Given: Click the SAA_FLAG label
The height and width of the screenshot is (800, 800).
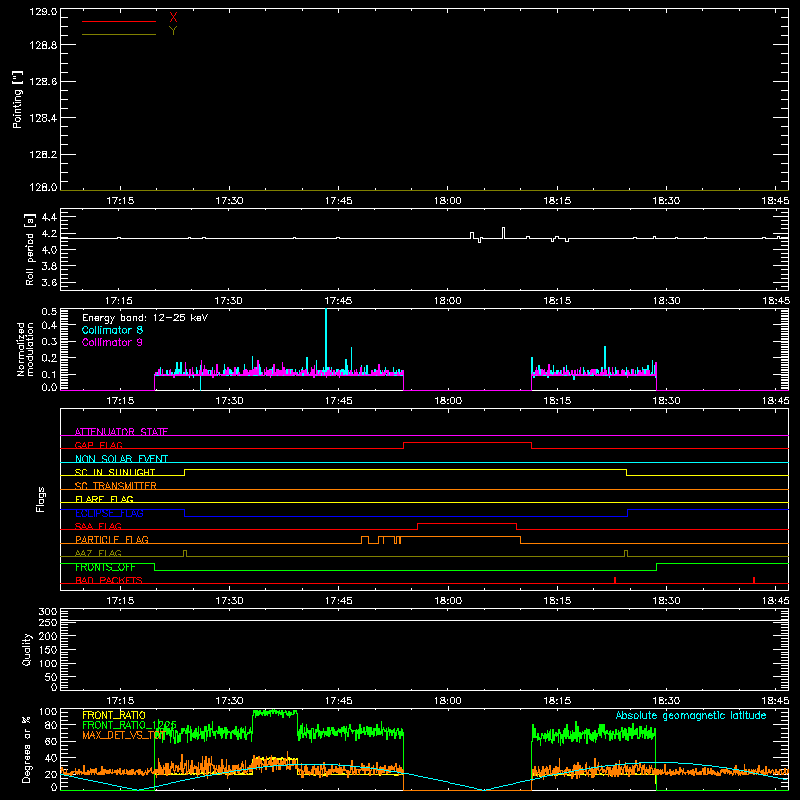Looking at the screenshot, I should (x=98, y=526).
